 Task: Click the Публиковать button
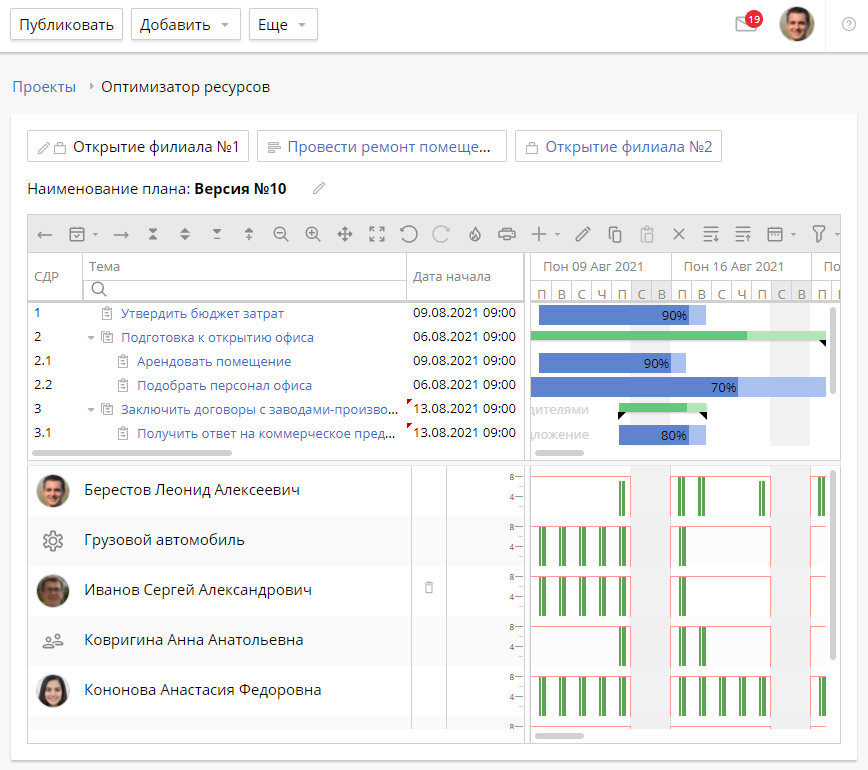[x=66, y=24]
